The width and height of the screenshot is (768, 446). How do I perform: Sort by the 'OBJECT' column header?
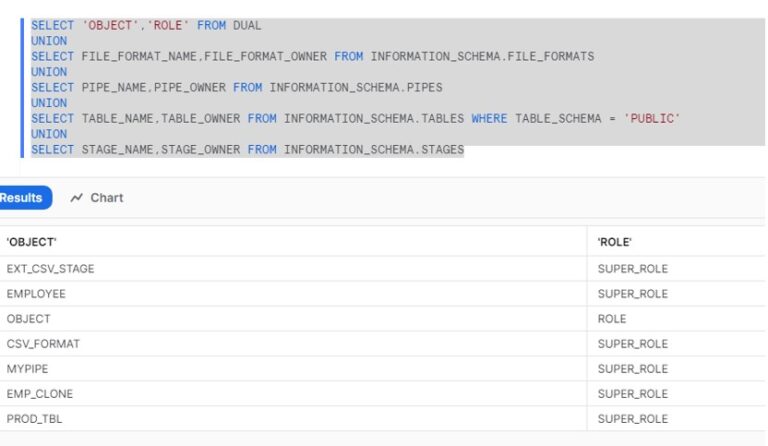click(x=32, y=242)
